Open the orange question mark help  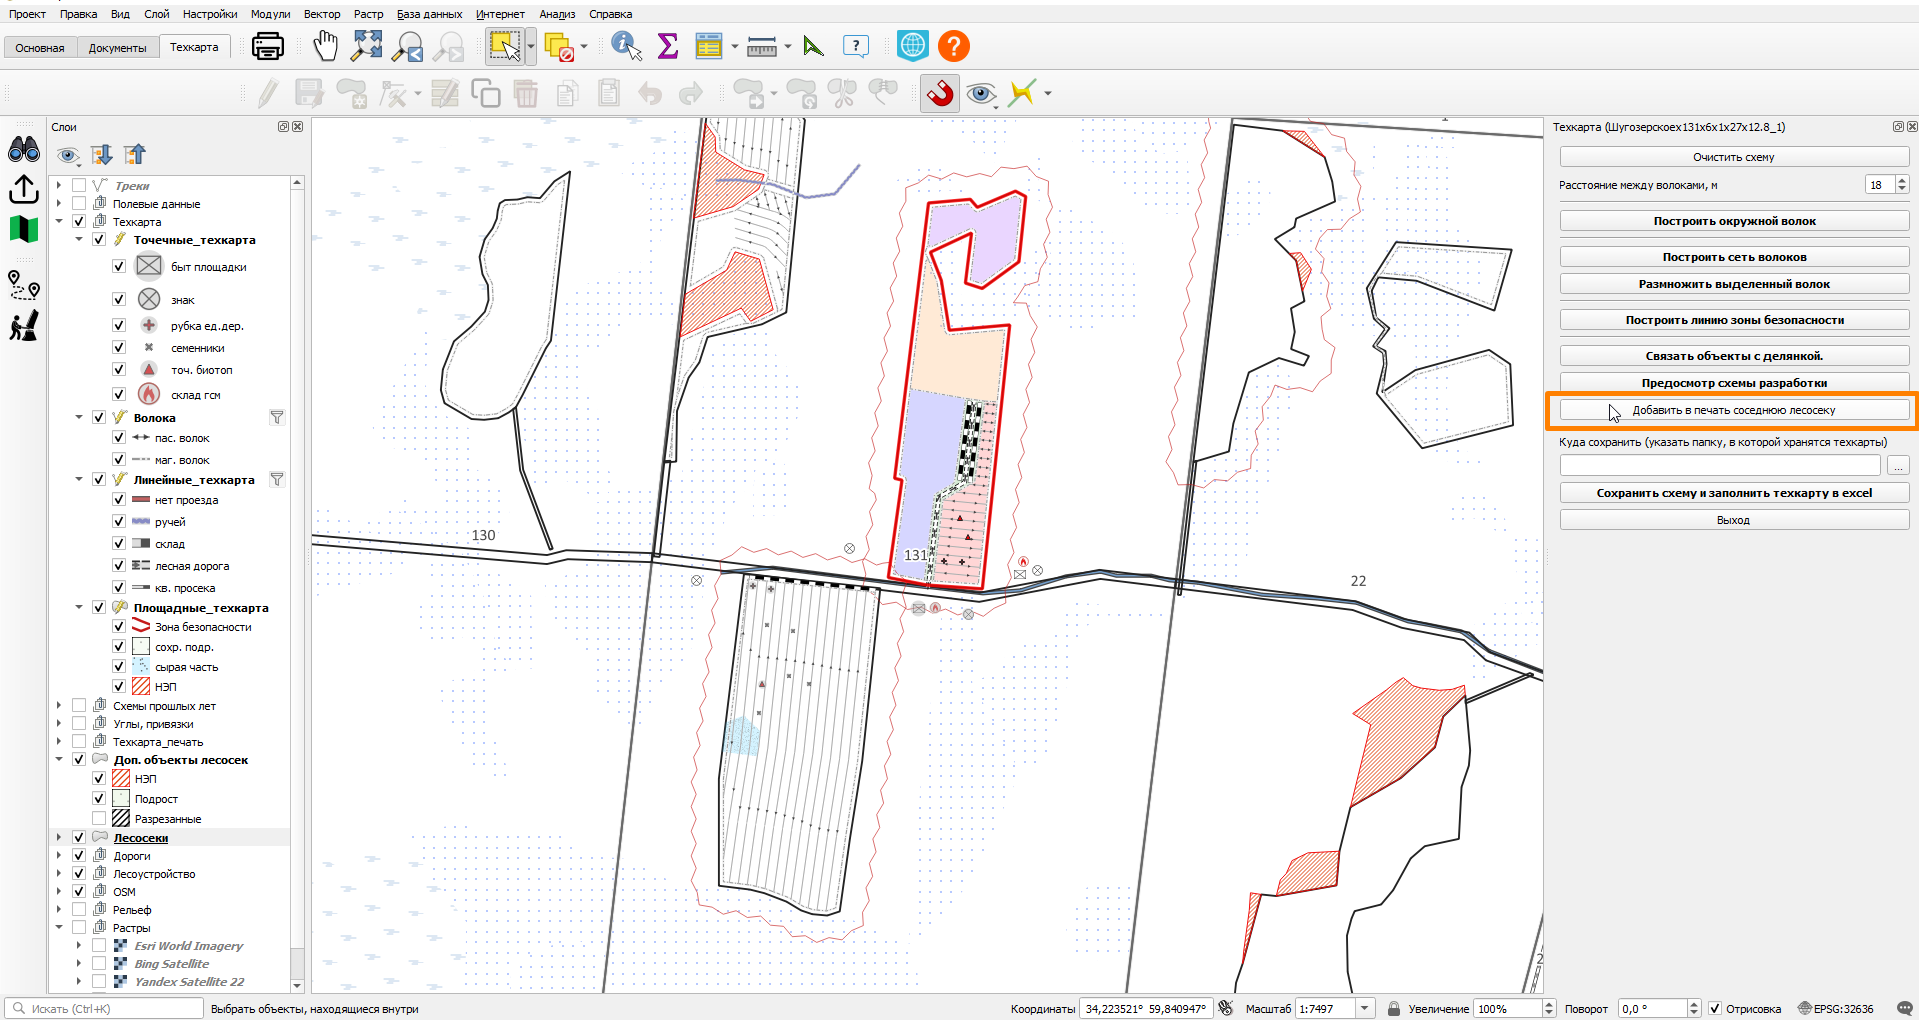pyautogui.click(x=954, y=46)
